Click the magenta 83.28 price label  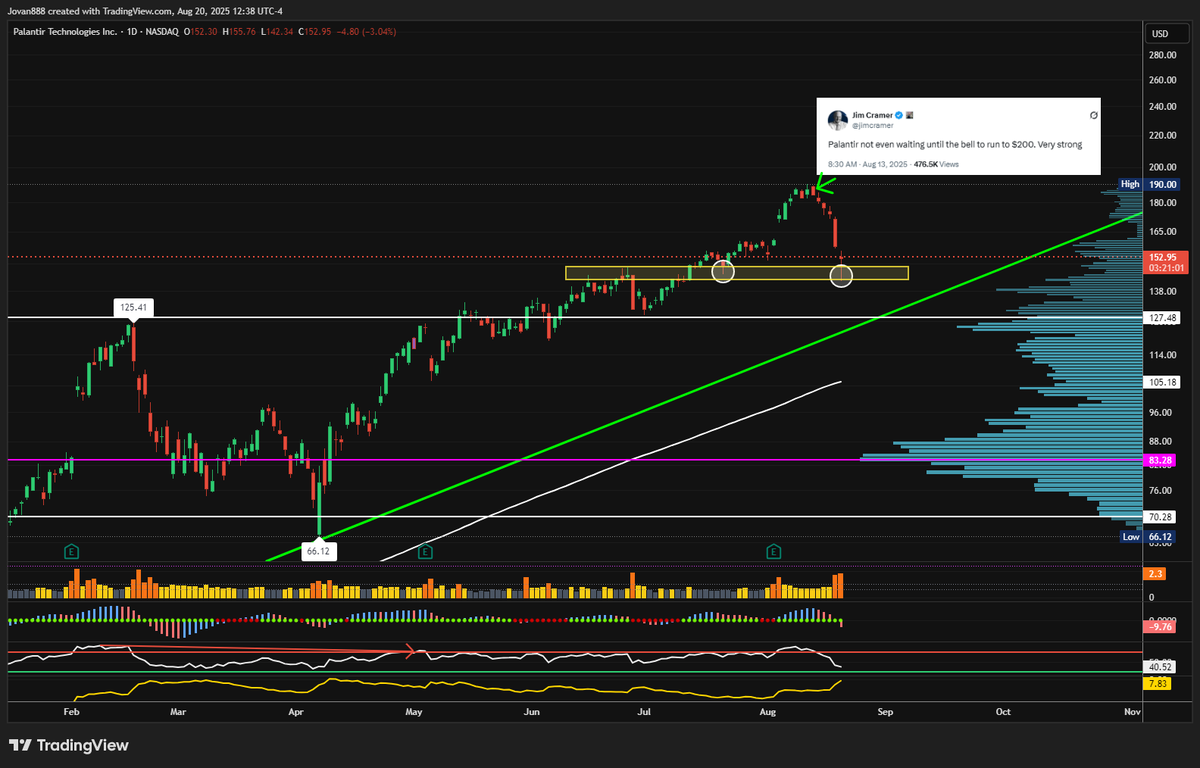pos(1160,461)
